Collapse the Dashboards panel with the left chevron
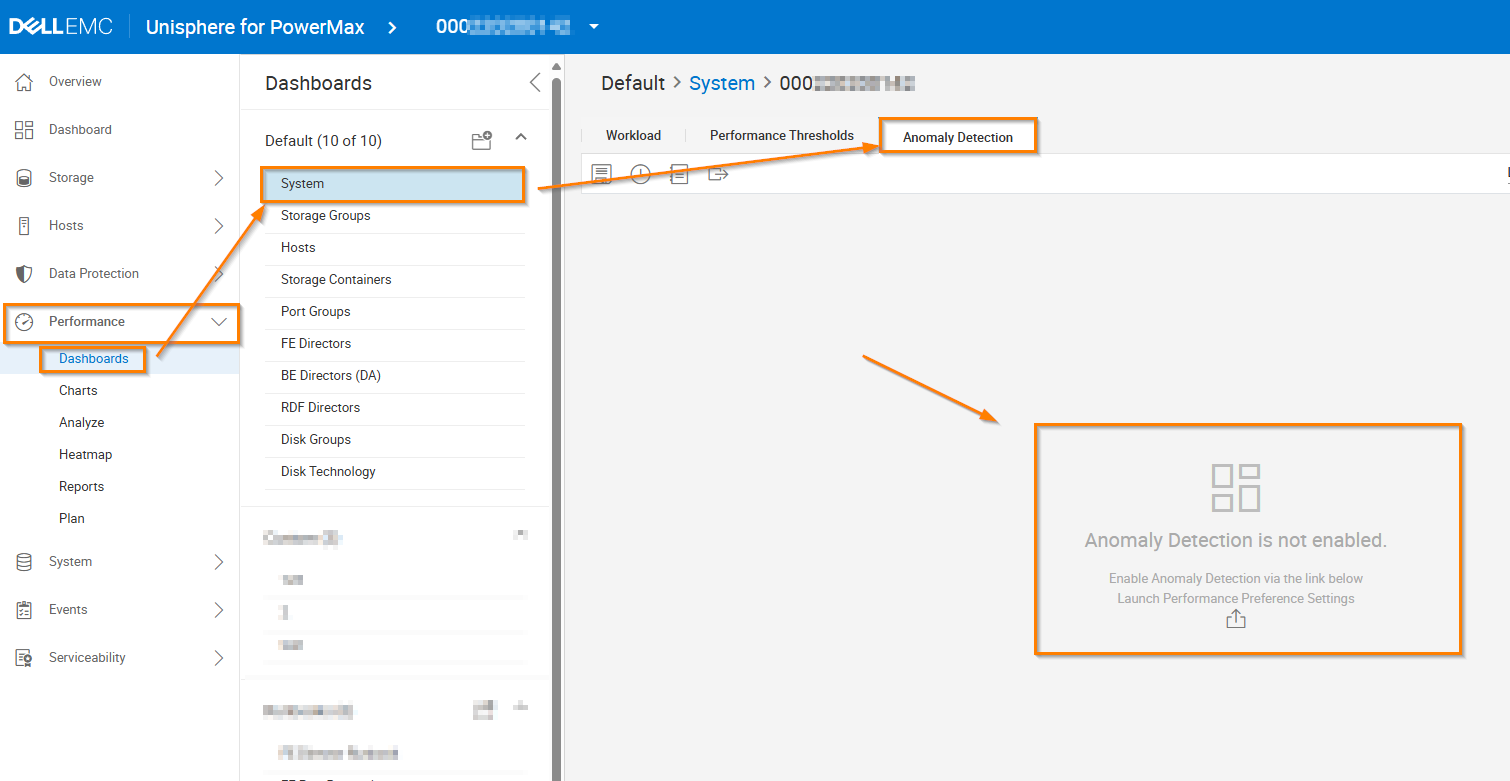This screenshot has width=1510, height=781. pyautogui.click(x=534, y=83)
